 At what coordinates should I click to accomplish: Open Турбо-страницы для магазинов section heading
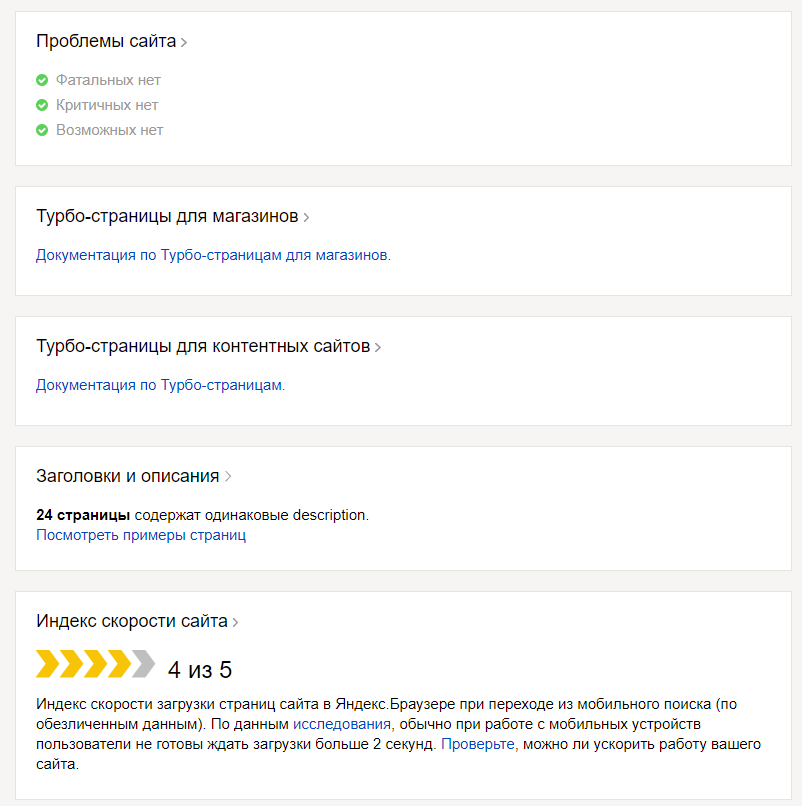tap(167, 216)
